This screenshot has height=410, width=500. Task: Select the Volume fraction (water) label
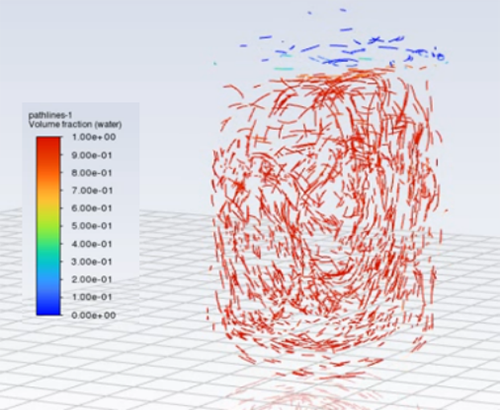pyautogui.click(x=75, y=125)
